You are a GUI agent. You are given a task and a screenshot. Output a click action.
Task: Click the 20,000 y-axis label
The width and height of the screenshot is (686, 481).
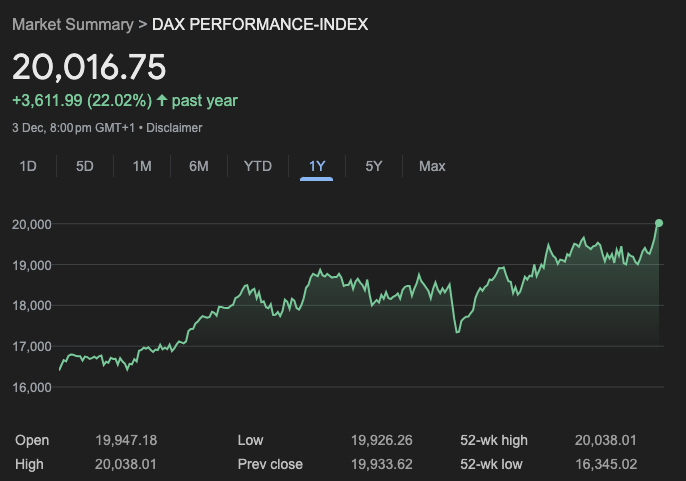click(32, 225)
